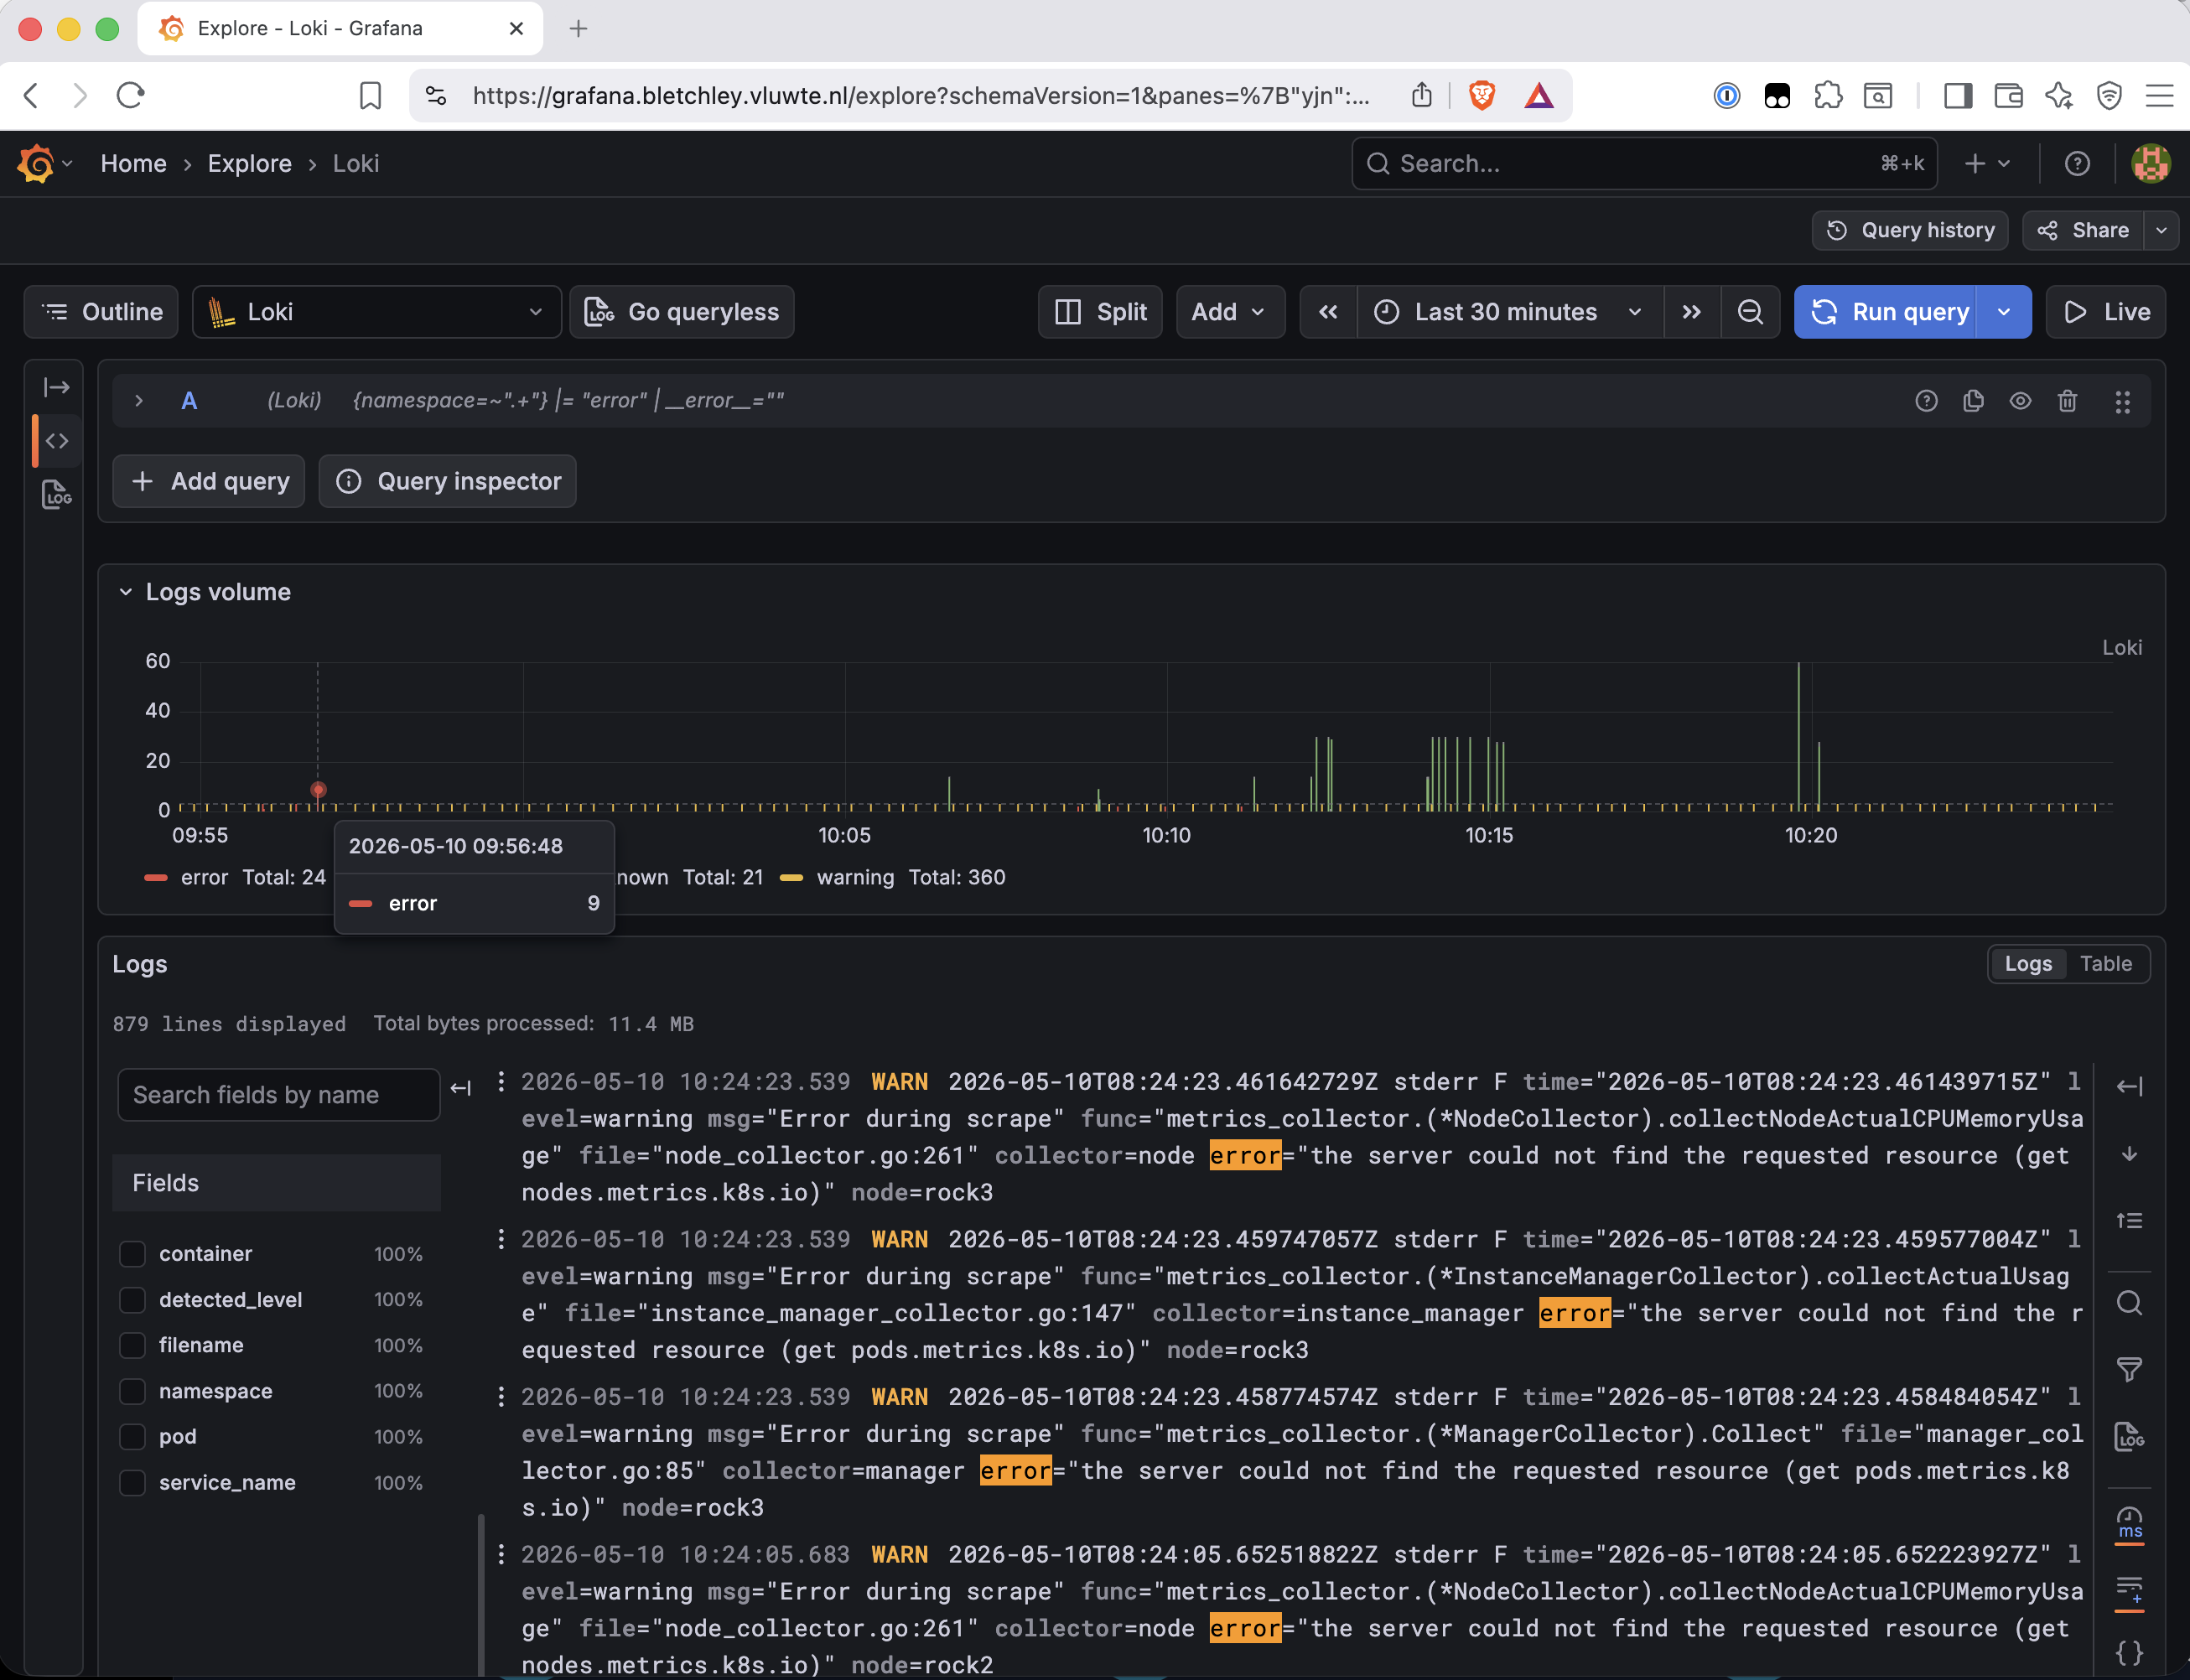Go to Explore breadcrumb
Viewport: 2190px width, 1680px height.
pyautogui.click(x=249, y=163)
